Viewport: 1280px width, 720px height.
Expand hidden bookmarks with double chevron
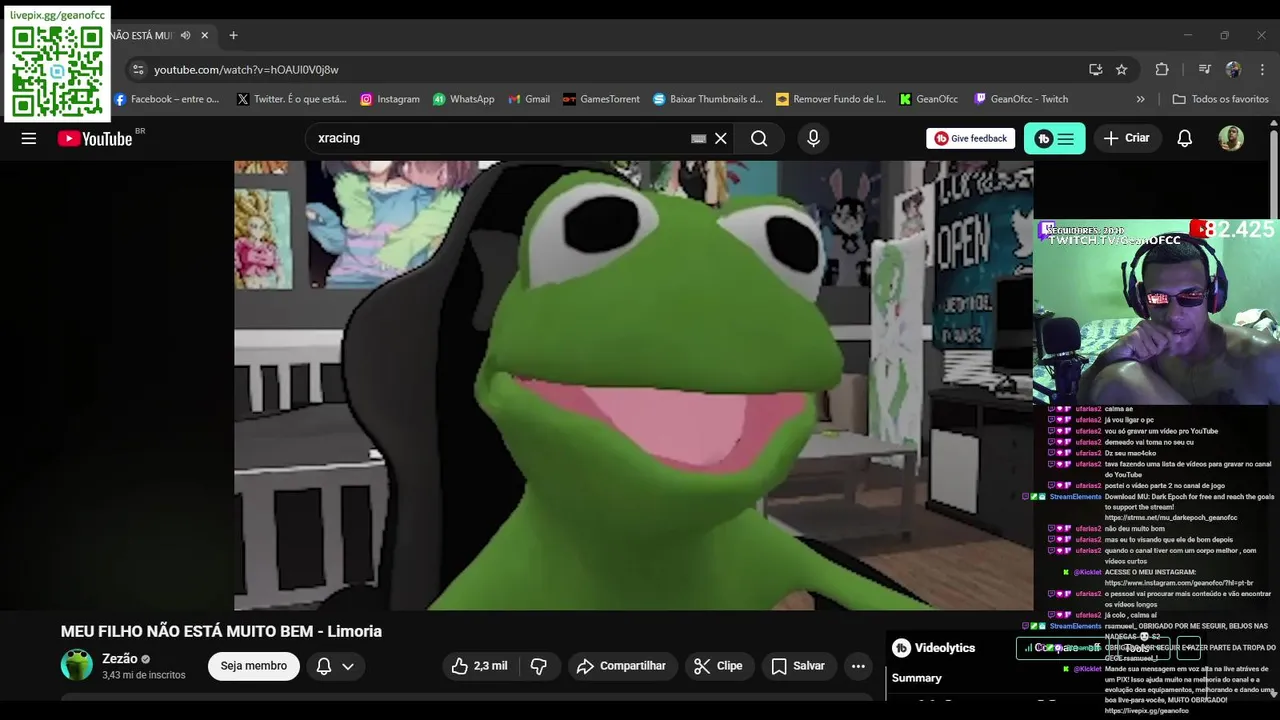pos(1140,99)
